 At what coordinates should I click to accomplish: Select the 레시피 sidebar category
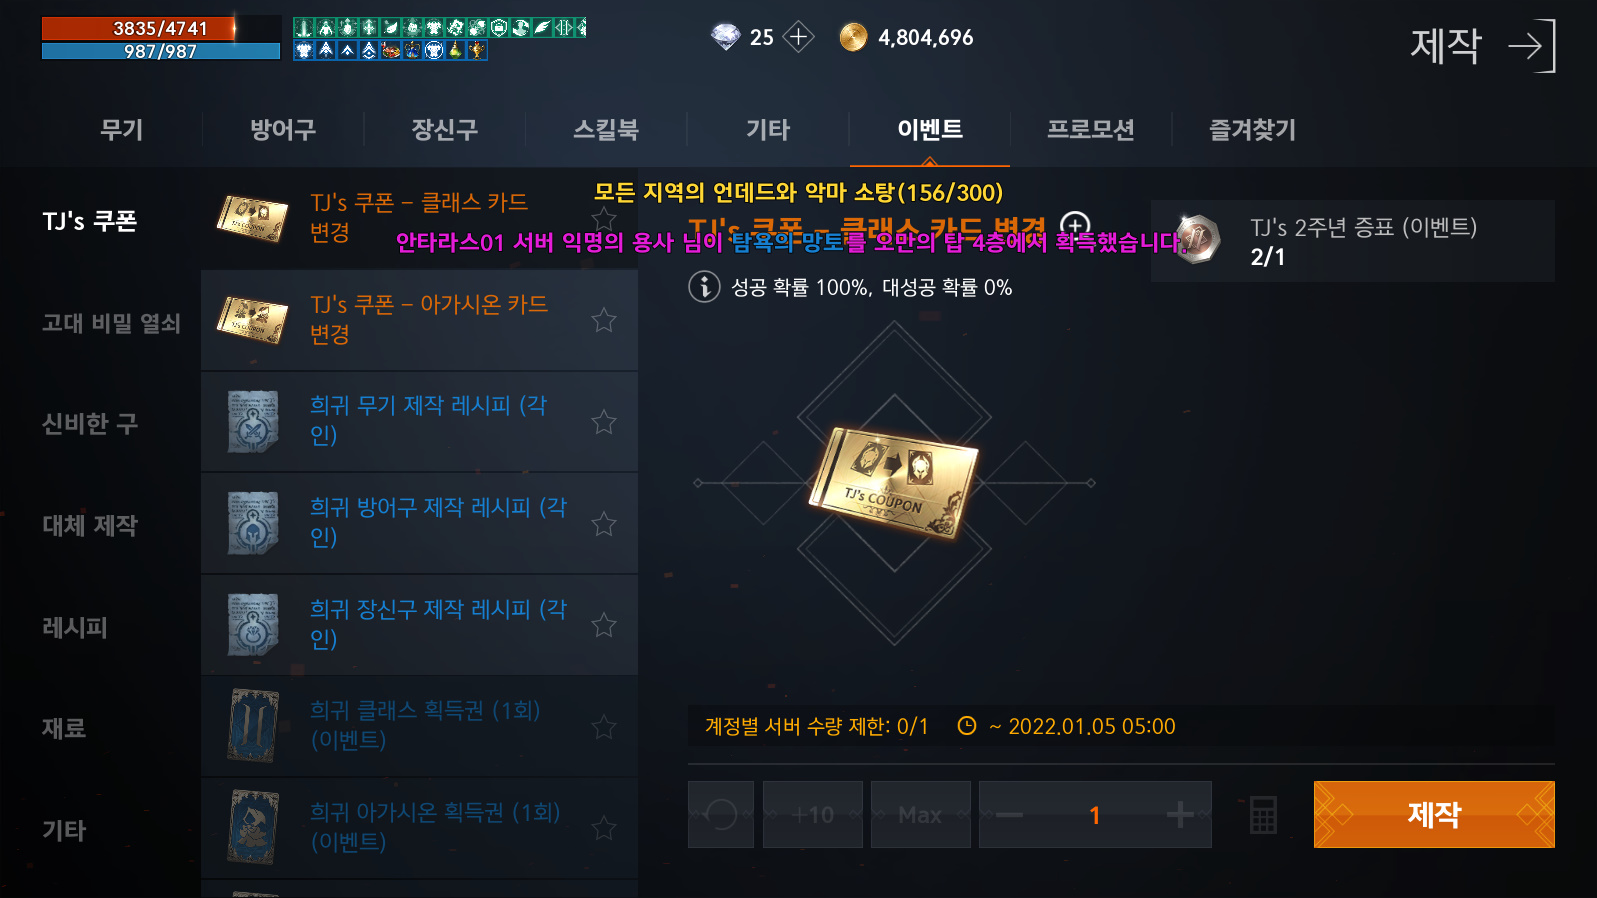[x=75, y=627]
